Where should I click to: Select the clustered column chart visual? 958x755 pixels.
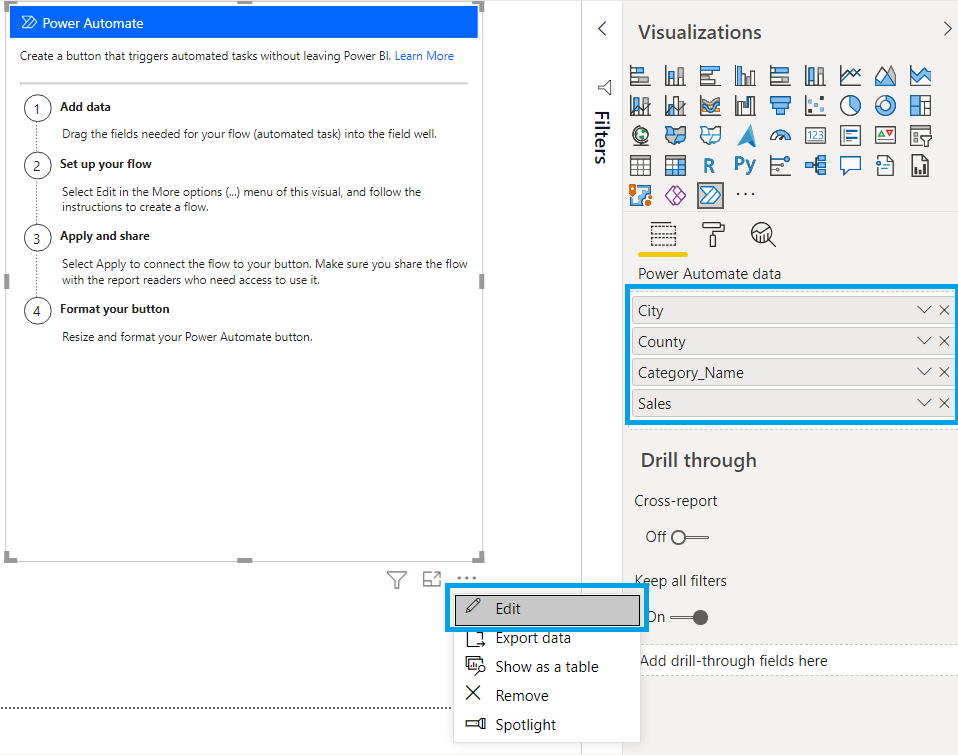pos(745,76)
